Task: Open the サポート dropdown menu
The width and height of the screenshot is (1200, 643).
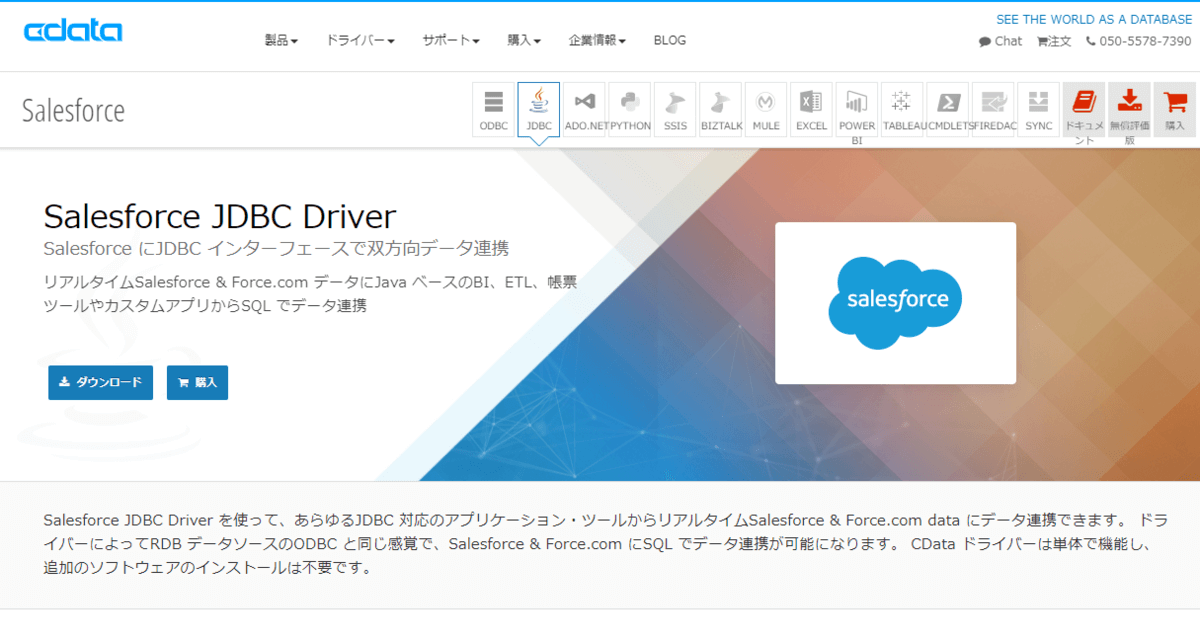Action: (450, 40)
